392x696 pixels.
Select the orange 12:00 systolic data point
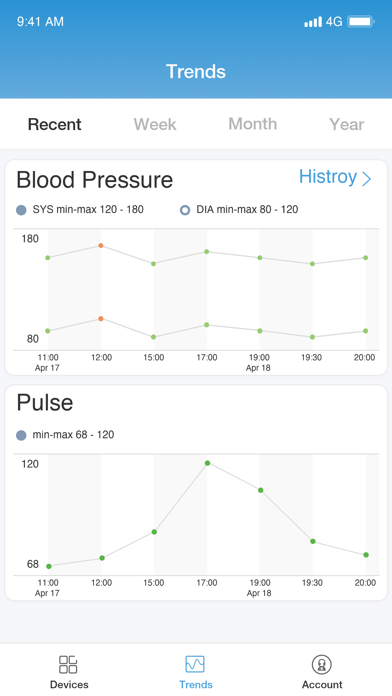pyautogui.click(x=101, y=245)
